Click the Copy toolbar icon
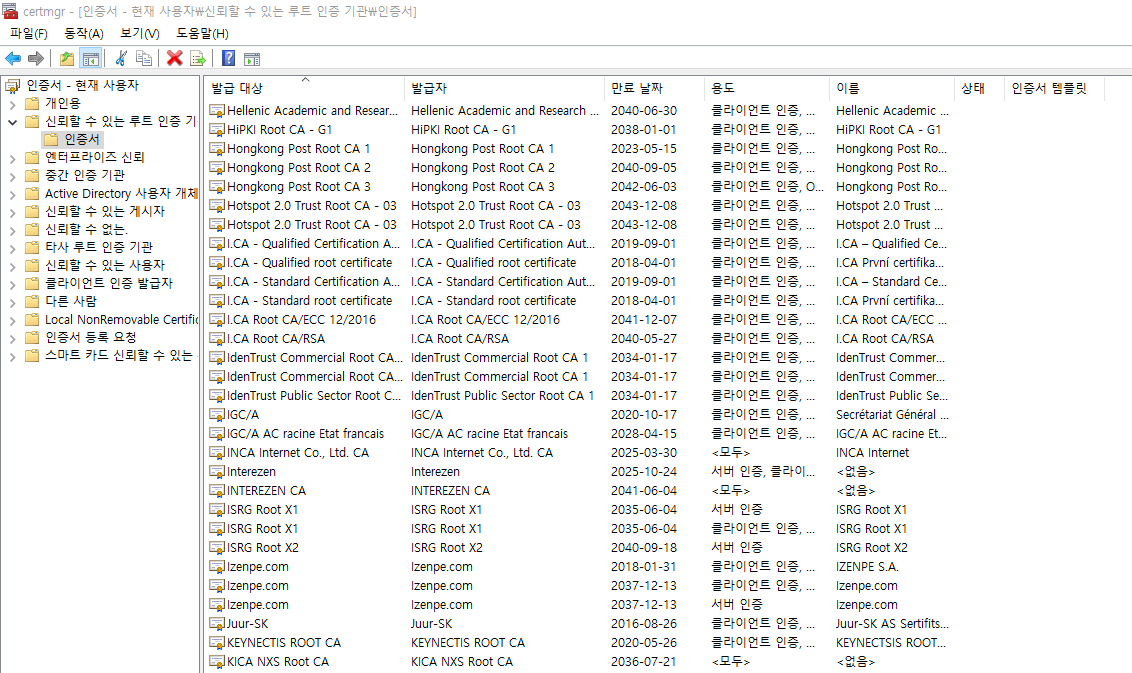1132x673 pixels. click(144, 58)
